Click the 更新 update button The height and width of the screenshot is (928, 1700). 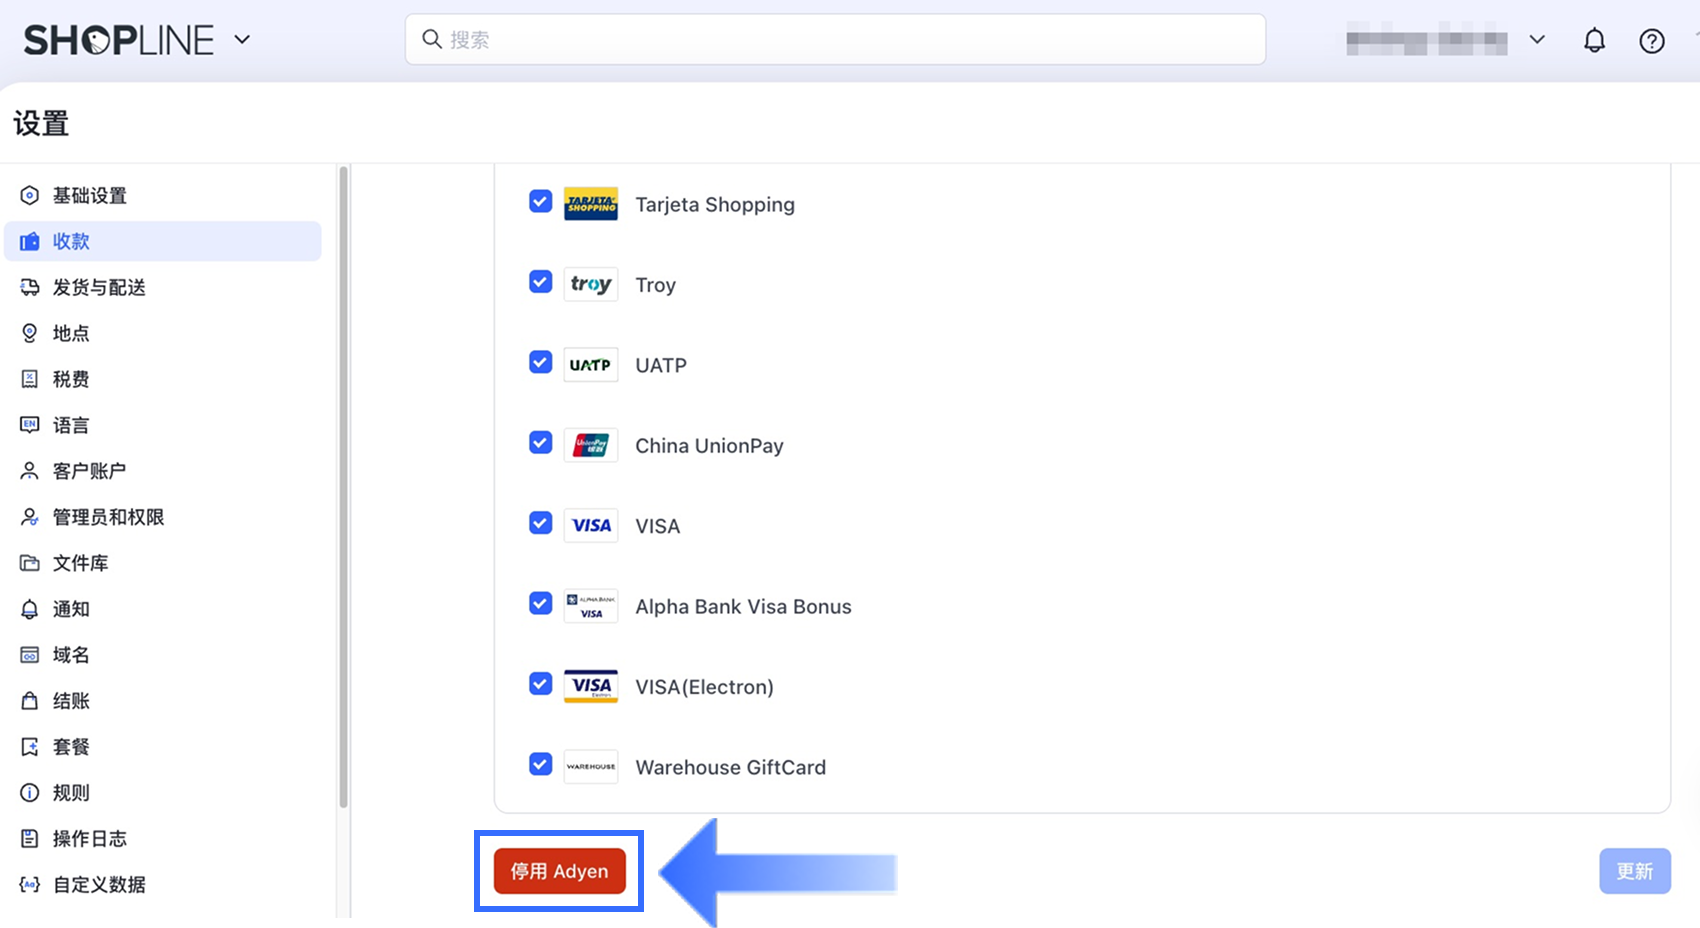[1635, 871]
